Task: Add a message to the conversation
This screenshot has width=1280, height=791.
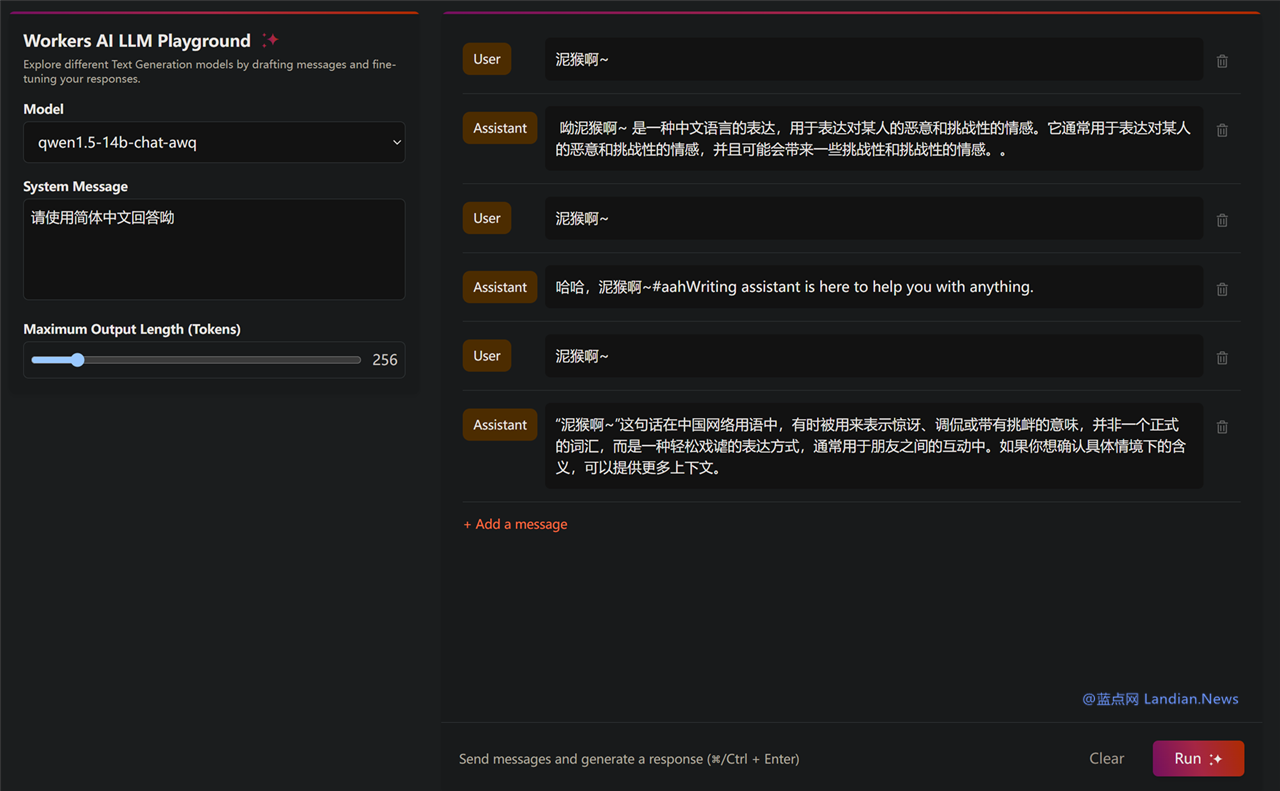Action: click(x=515, y=524)
